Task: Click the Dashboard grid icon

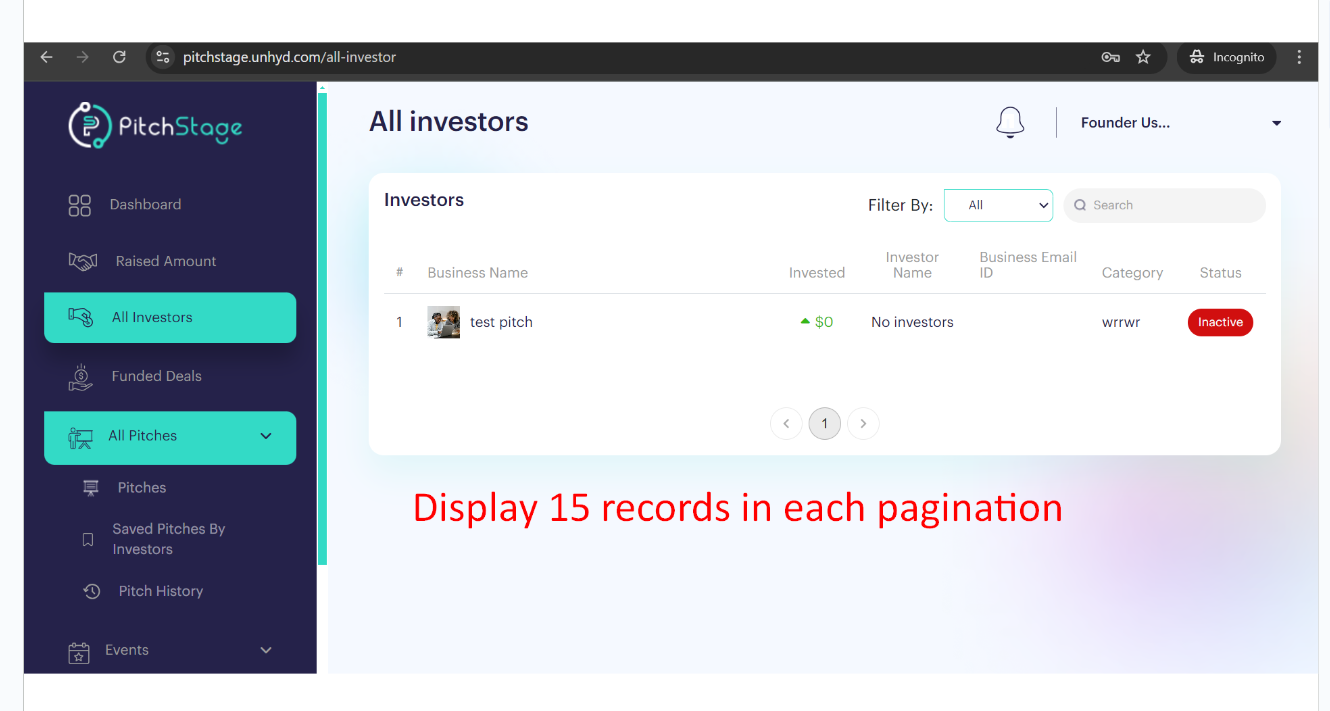Action: pyautogui.click(x=79, y=205)
